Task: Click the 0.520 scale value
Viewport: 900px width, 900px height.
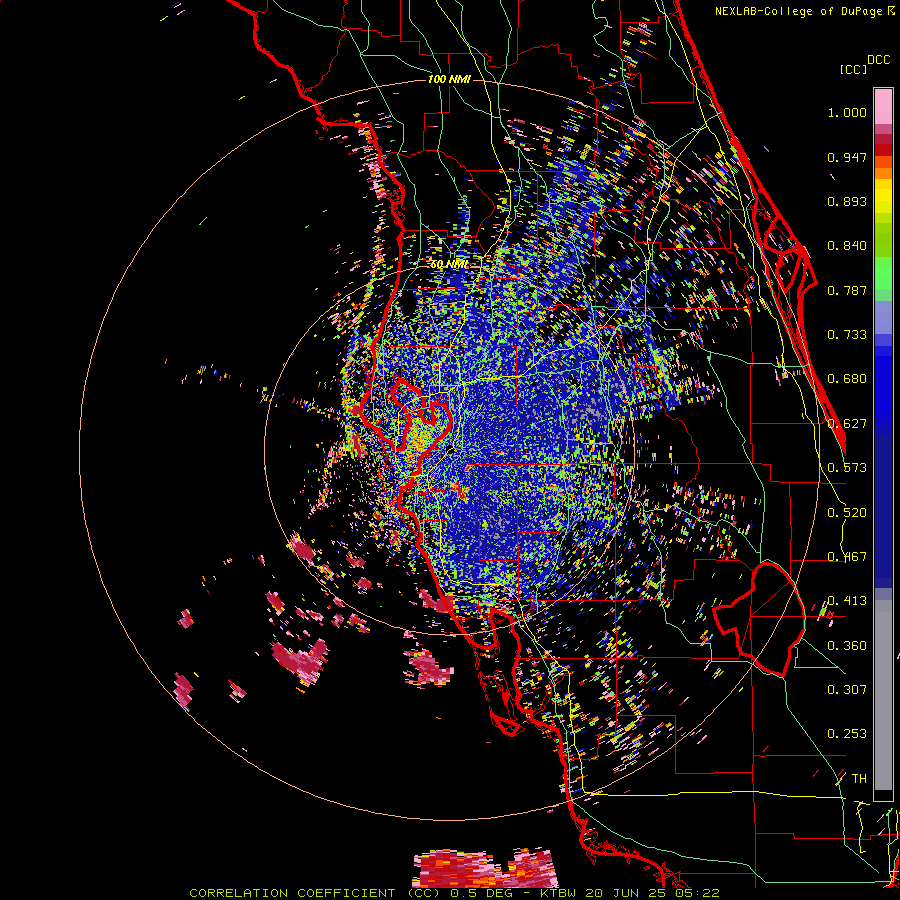Action: (x=847, y=513)
